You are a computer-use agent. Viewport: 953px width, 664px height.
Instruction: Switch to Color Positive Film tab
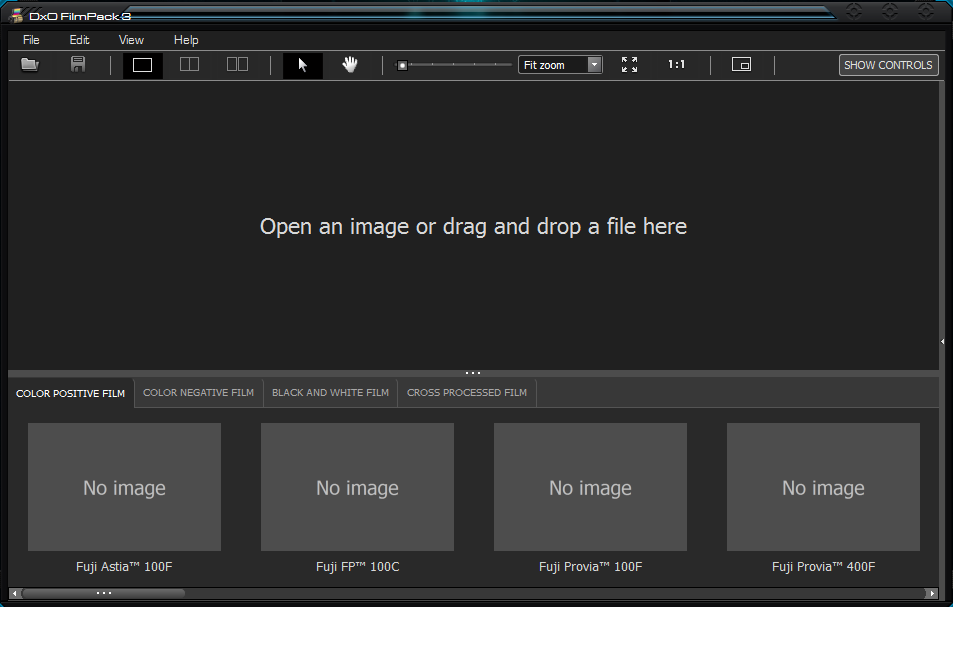[x=71, y=393]
